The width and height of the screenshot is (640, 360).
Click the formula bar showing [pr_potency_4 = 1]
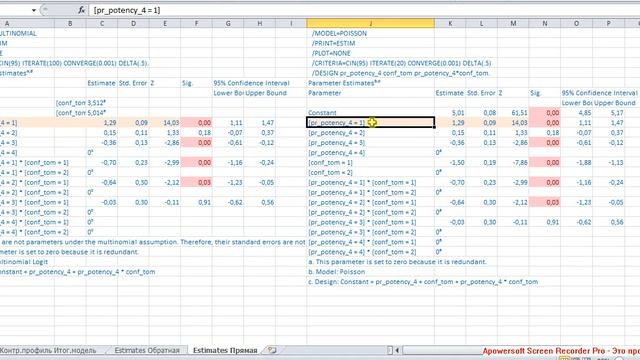pyautogui.click(x=363, y=10)
